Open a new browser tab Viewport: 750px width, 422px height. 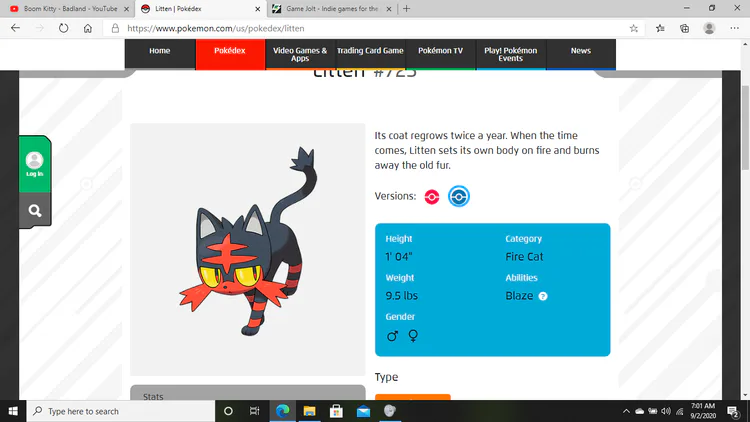point(407,9)
